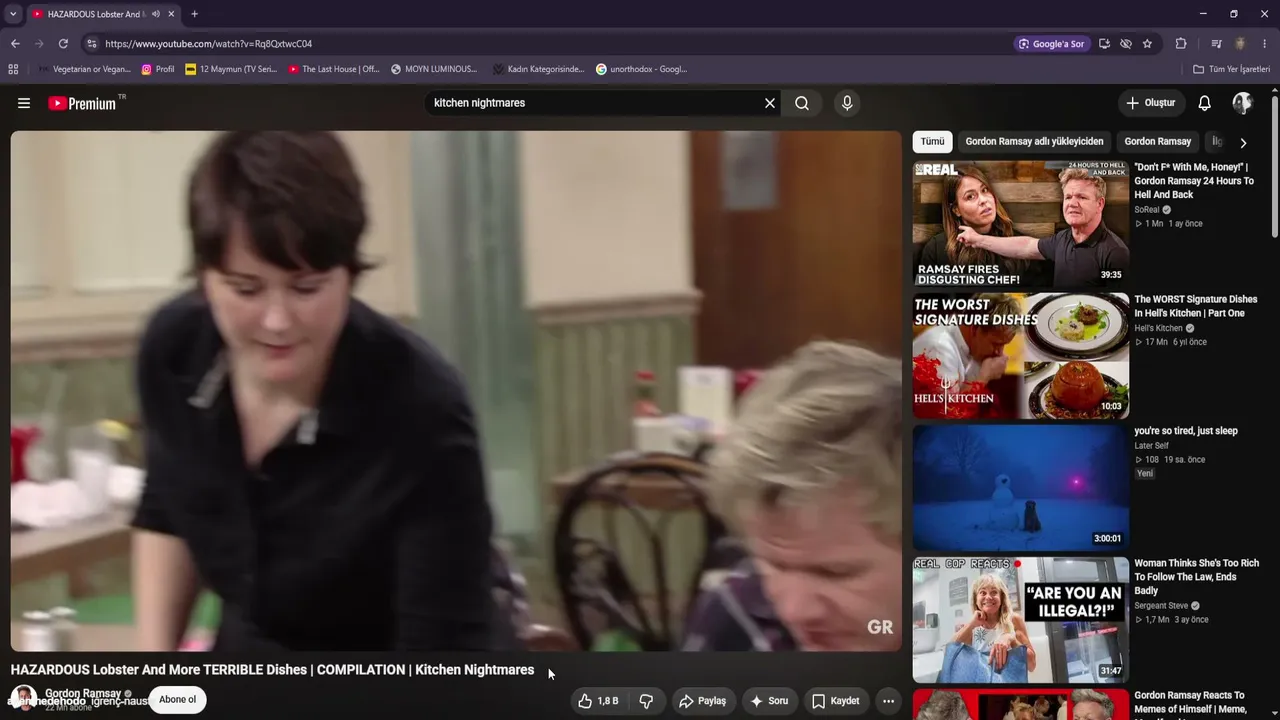Open the Worst Signature Dishes thumbnail
Image resolution: width=1280 pixels, height=720 pixels.
pyautogui.click(x=1020, y=356)
